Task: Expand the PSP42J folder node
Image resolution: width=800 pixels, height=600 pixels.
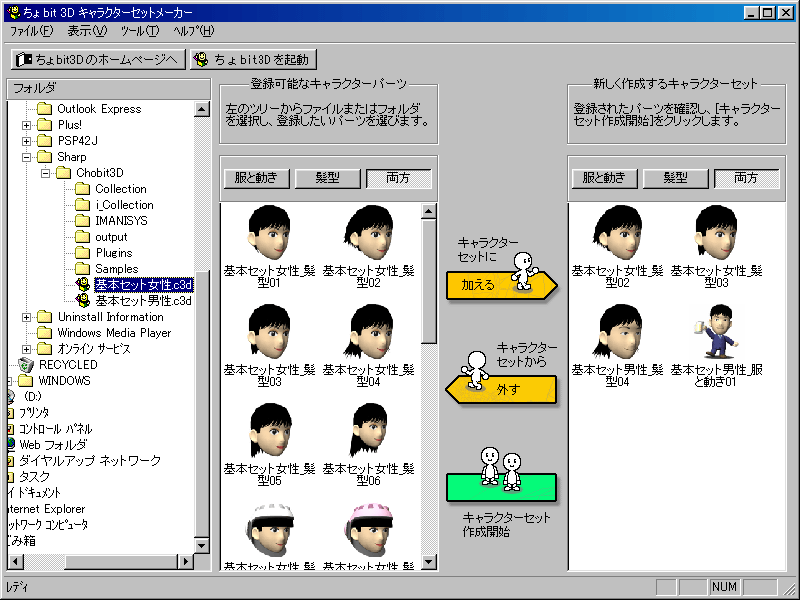Action: (x=27, y=141)
